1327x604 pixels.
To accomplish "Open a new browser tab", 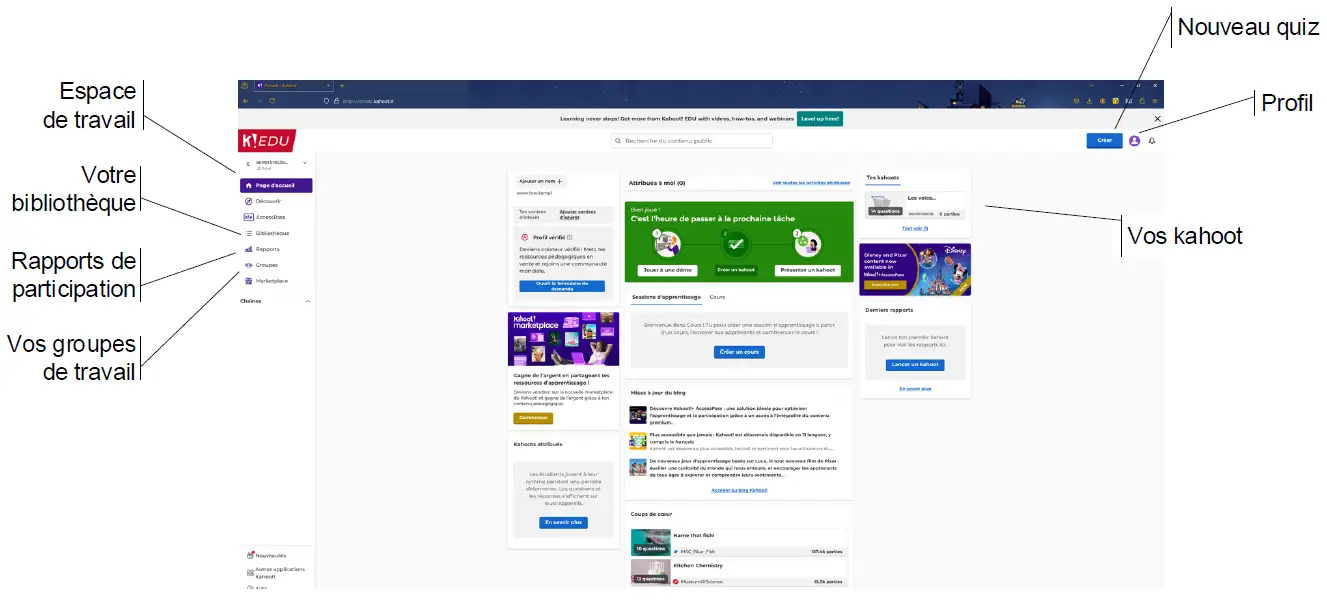I will [341, 86].
